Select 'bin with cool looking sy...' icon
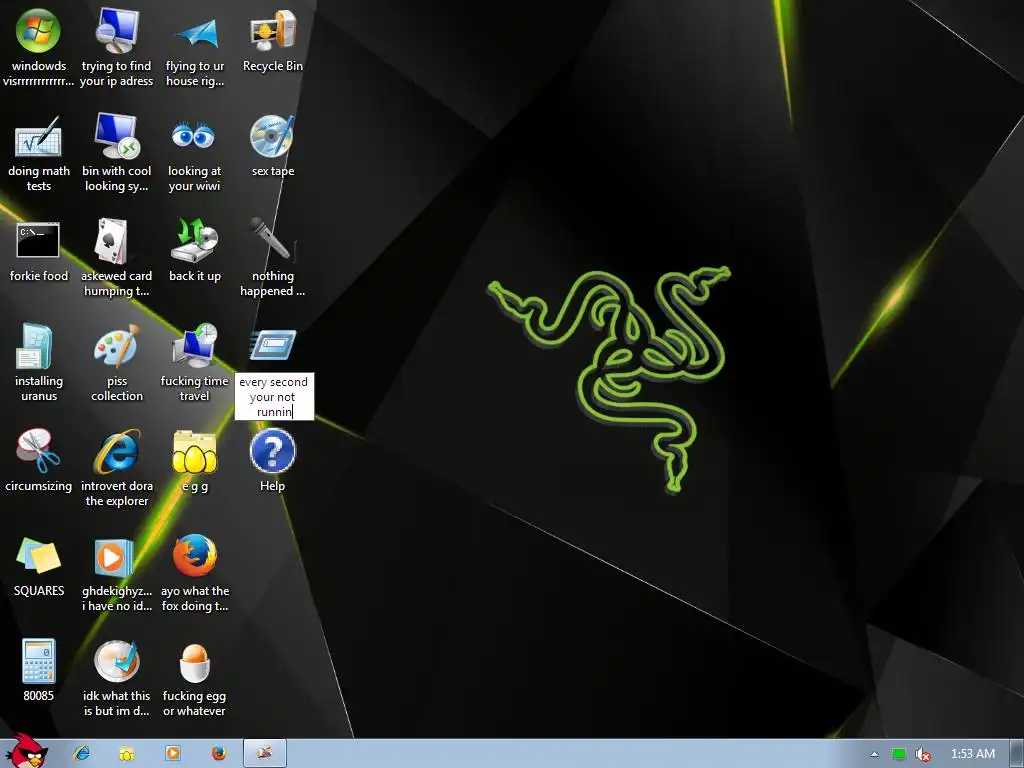 click(116, 136)
